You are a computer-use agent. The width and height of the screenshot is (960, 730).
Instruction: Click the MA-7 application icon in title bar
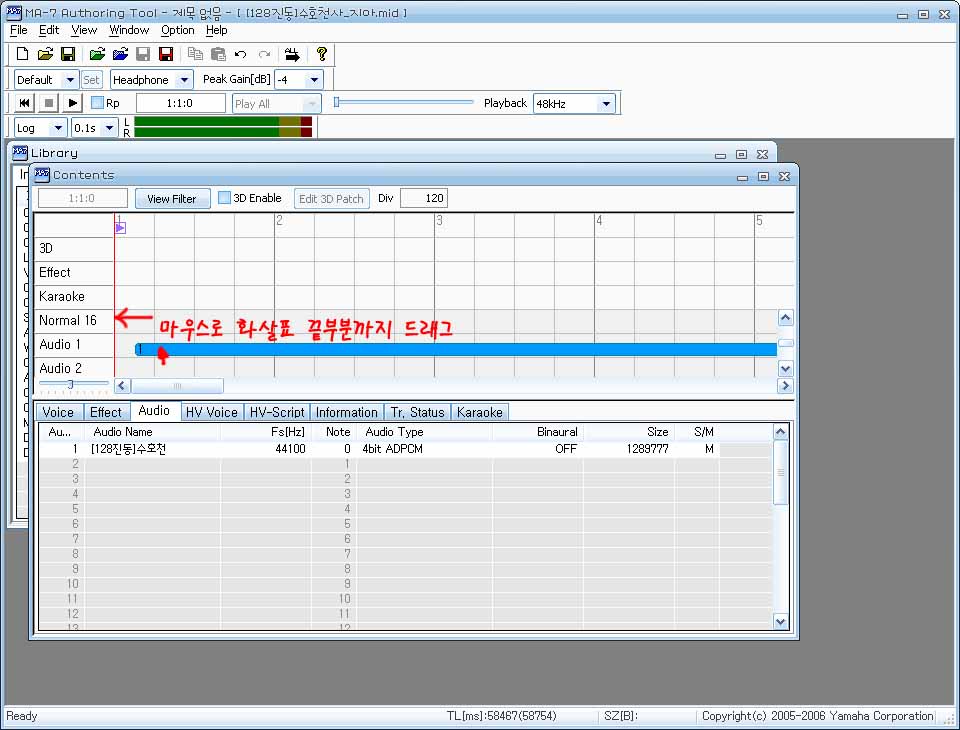13,12
